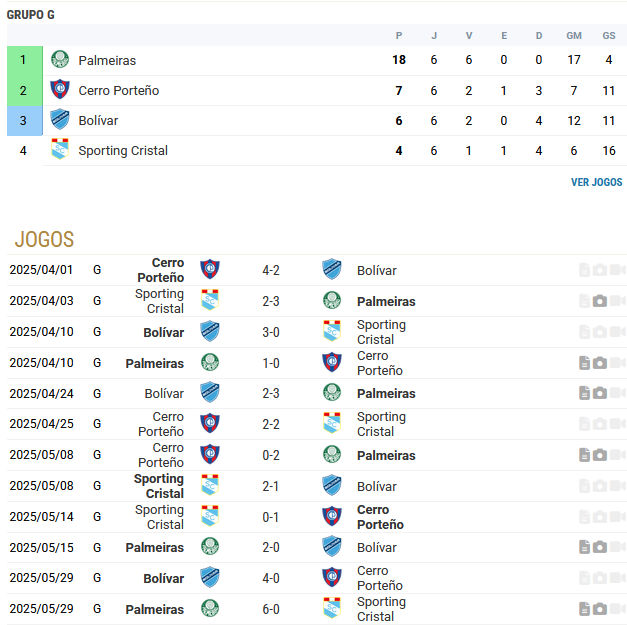Click match report icon for Bolívar 2-3 Palmeiras

point(584,393)
